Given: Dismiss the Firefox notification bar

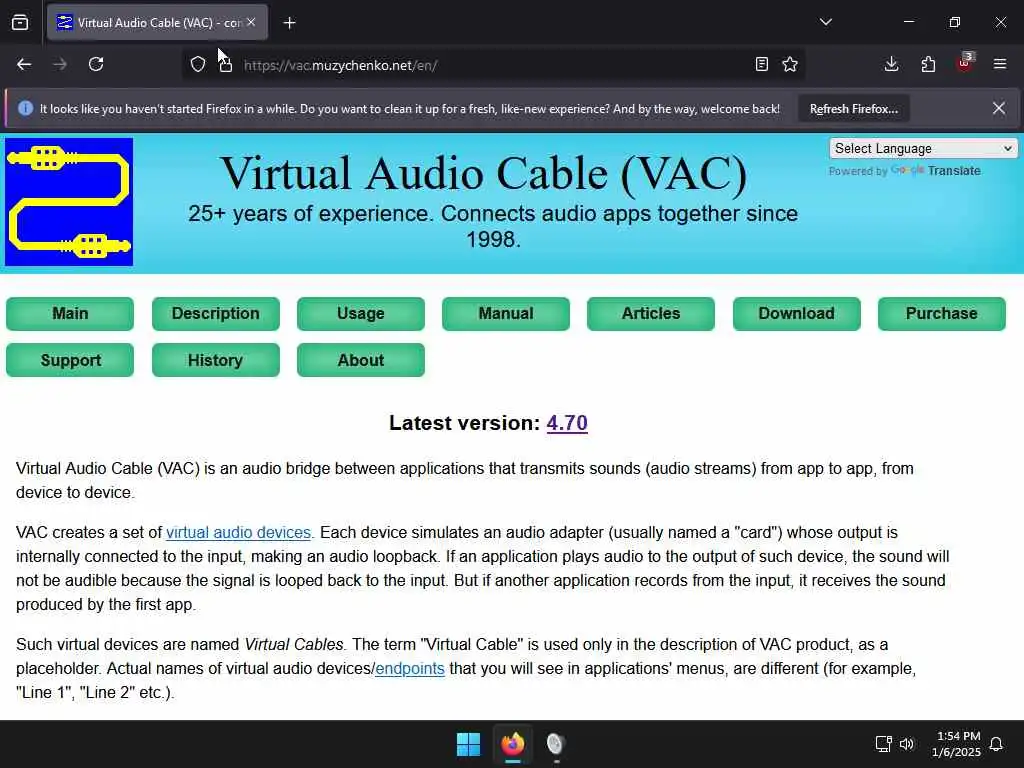Looking at the screenshot, I should pyautogui.click(x=999, y=108).
